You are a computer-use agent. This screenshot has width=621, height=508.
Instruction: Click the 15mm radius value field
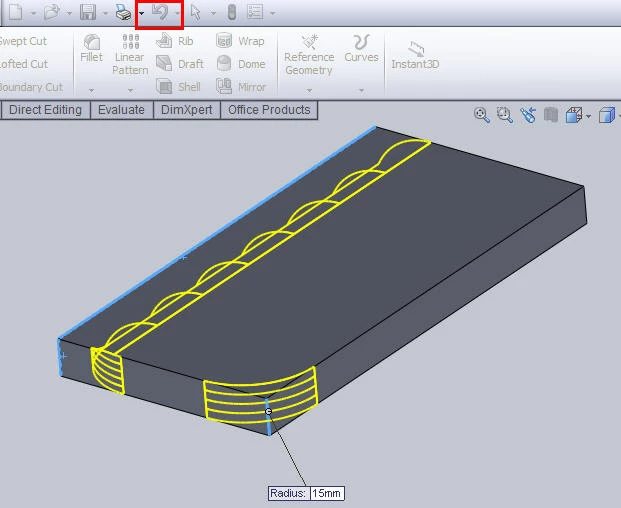pos(327,493)
